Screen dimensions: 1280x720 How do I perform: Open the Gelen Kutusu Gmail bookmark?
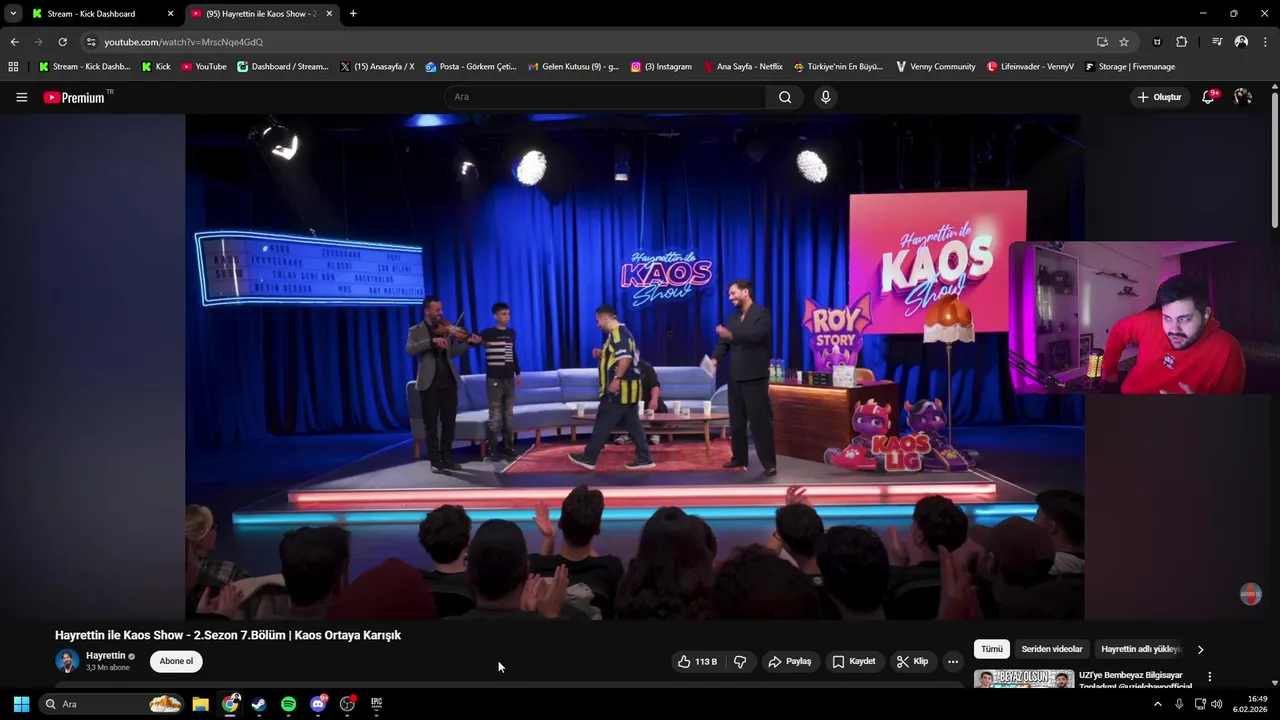573,67
